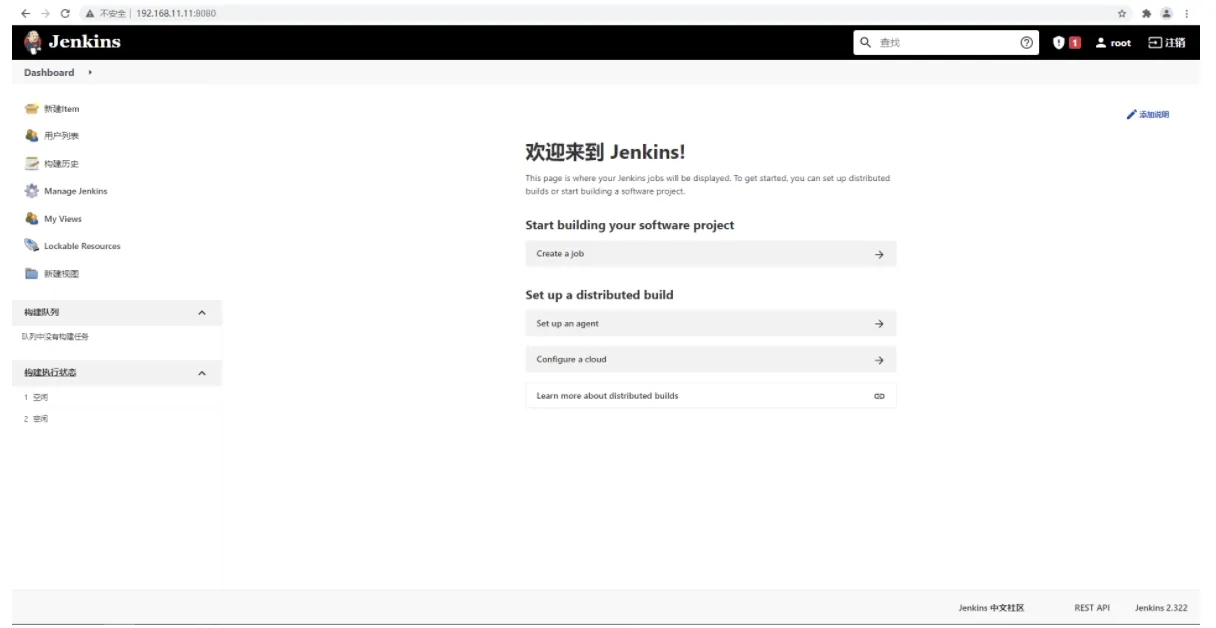
Task: Click the 注销 logout icon
Action: [1154, 43]
